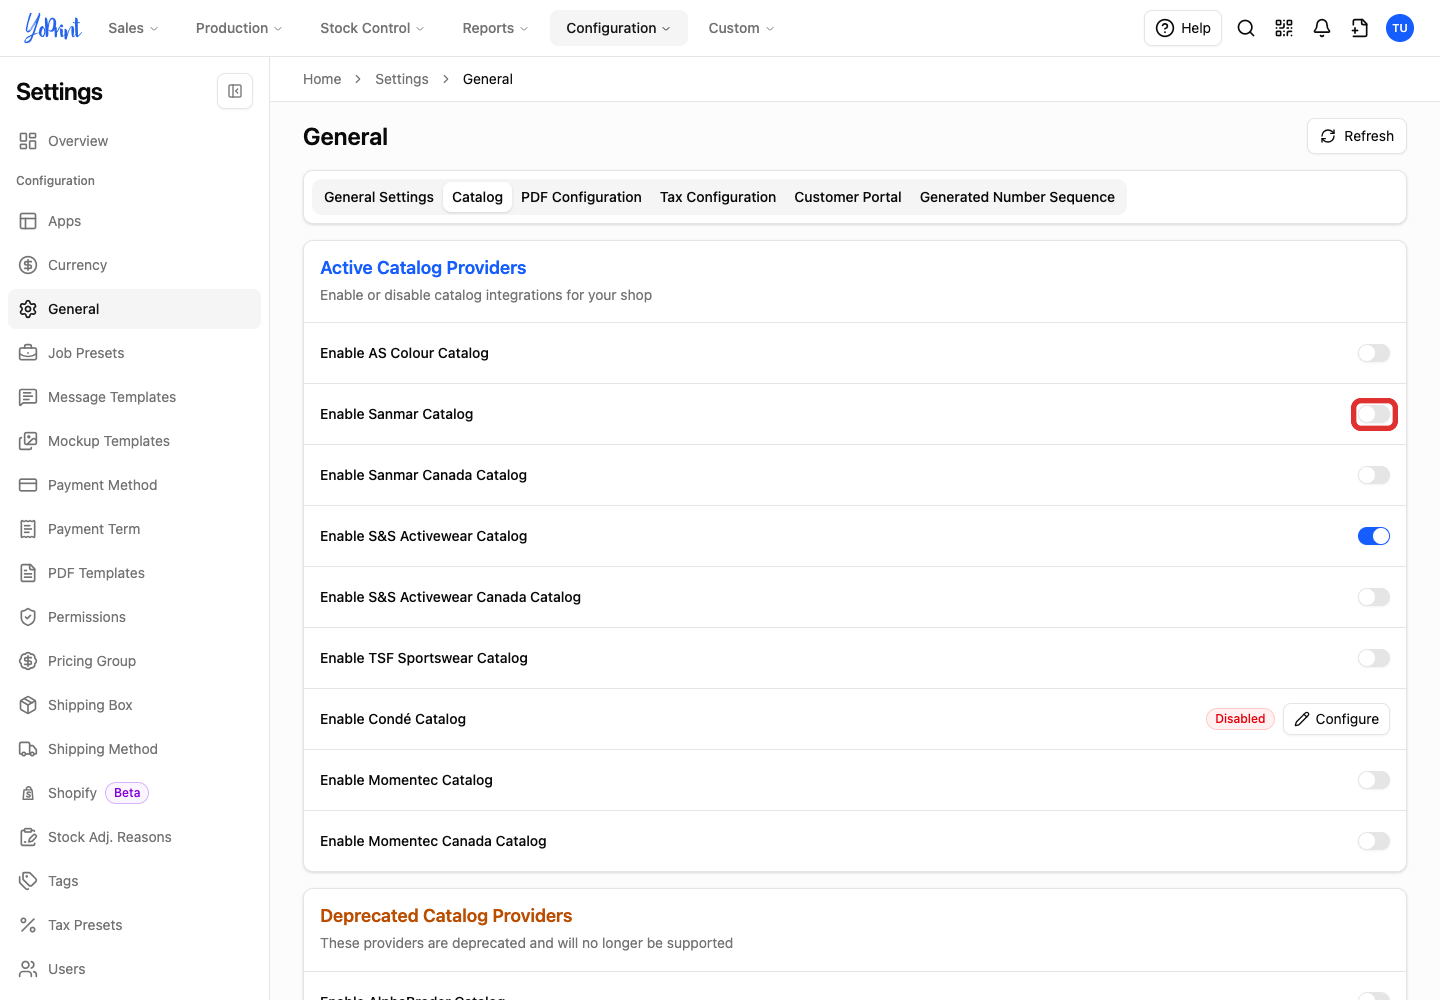The image size is (1440, 1000).
Task: Click the document export icon in header
Action: pos(1360,28)
